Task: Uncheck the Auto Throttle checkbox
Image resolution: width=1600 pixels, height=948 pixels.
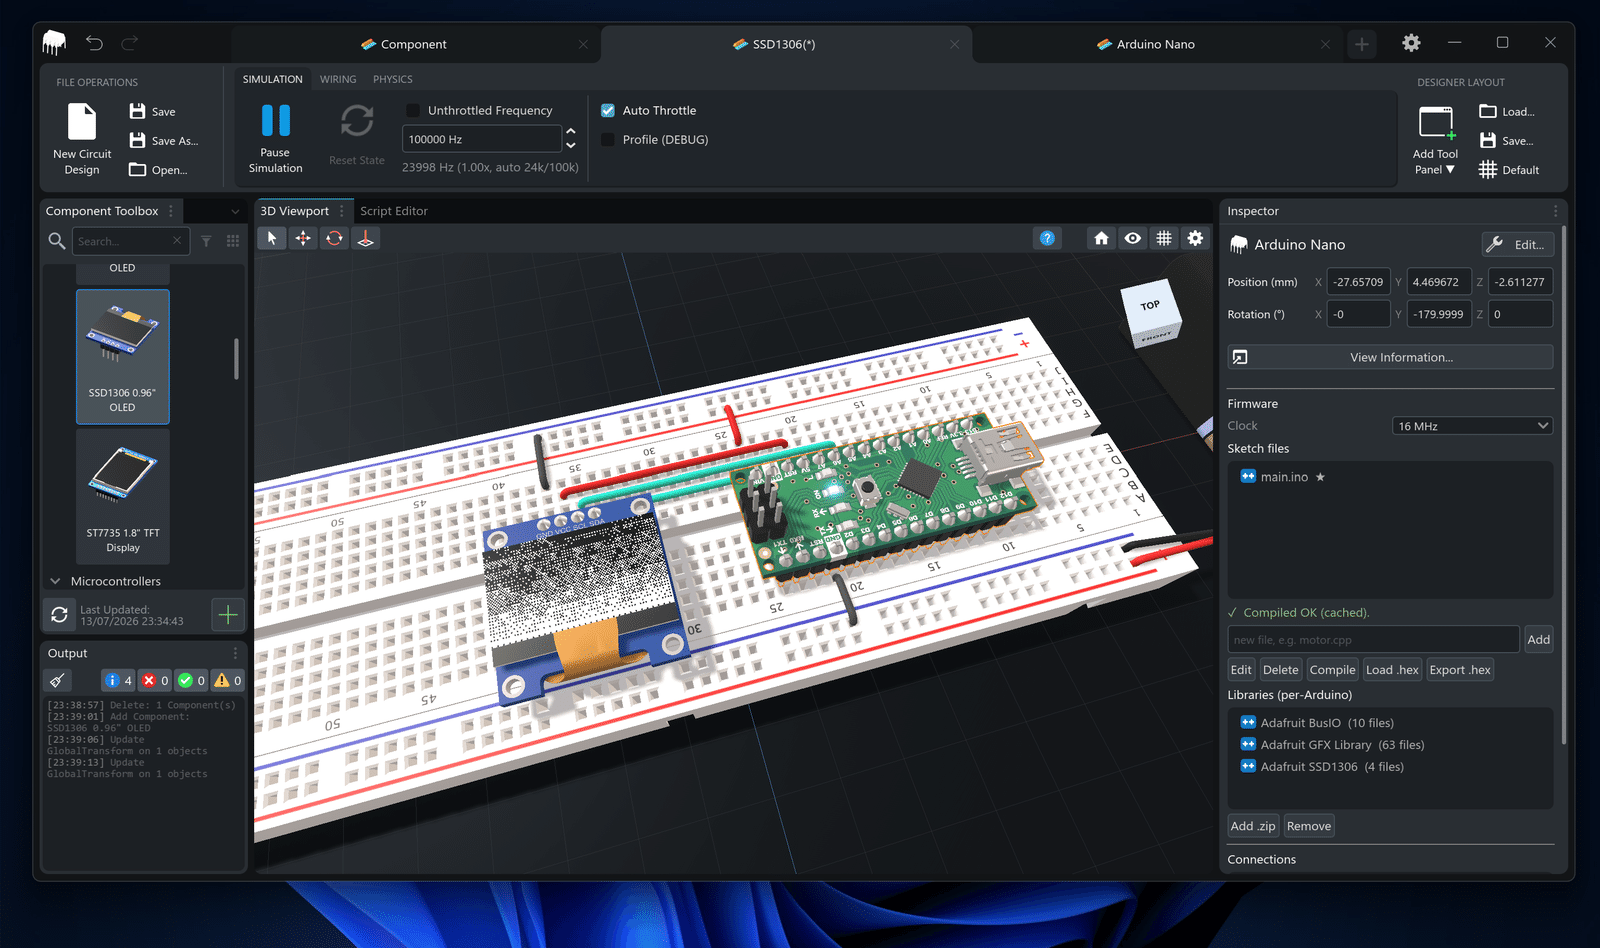Action: point(608,110)
